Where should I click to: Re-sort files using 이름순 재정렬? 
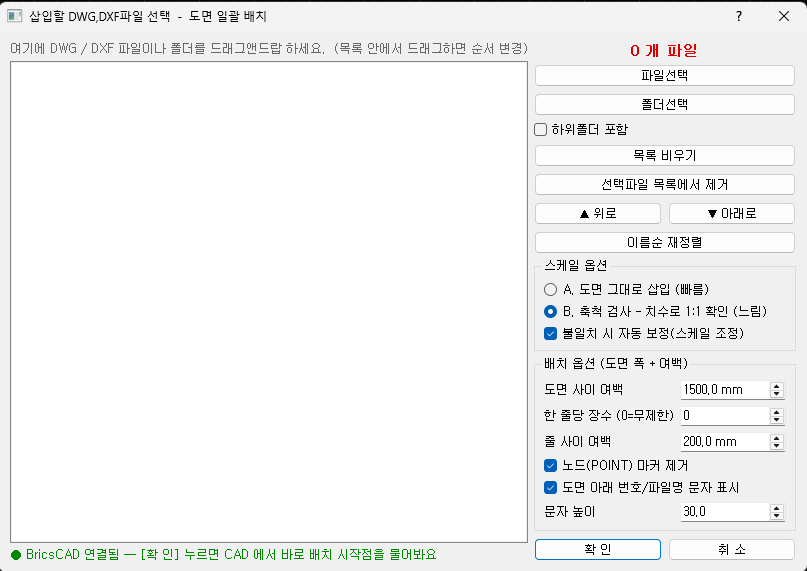click(x=664, y=243)
